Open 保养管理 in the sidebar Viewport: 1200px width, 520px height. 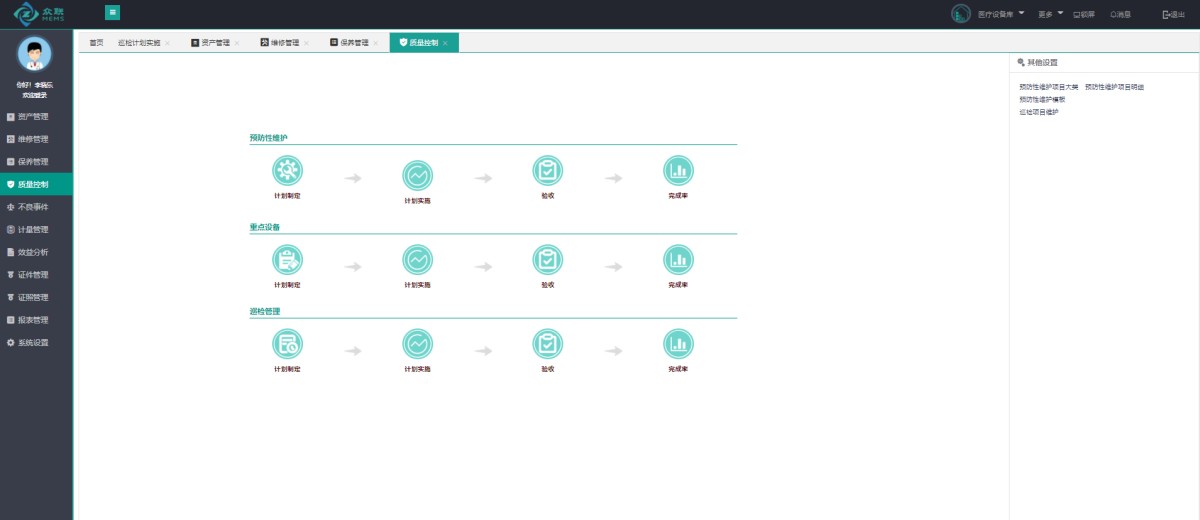36,162
